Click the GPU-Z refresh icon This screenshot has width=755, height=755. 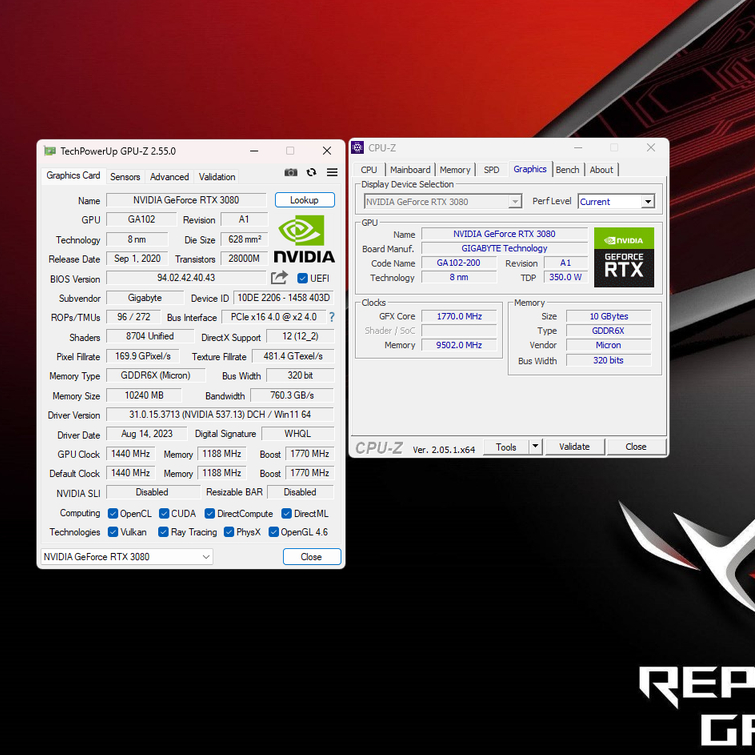coord(311,173)
